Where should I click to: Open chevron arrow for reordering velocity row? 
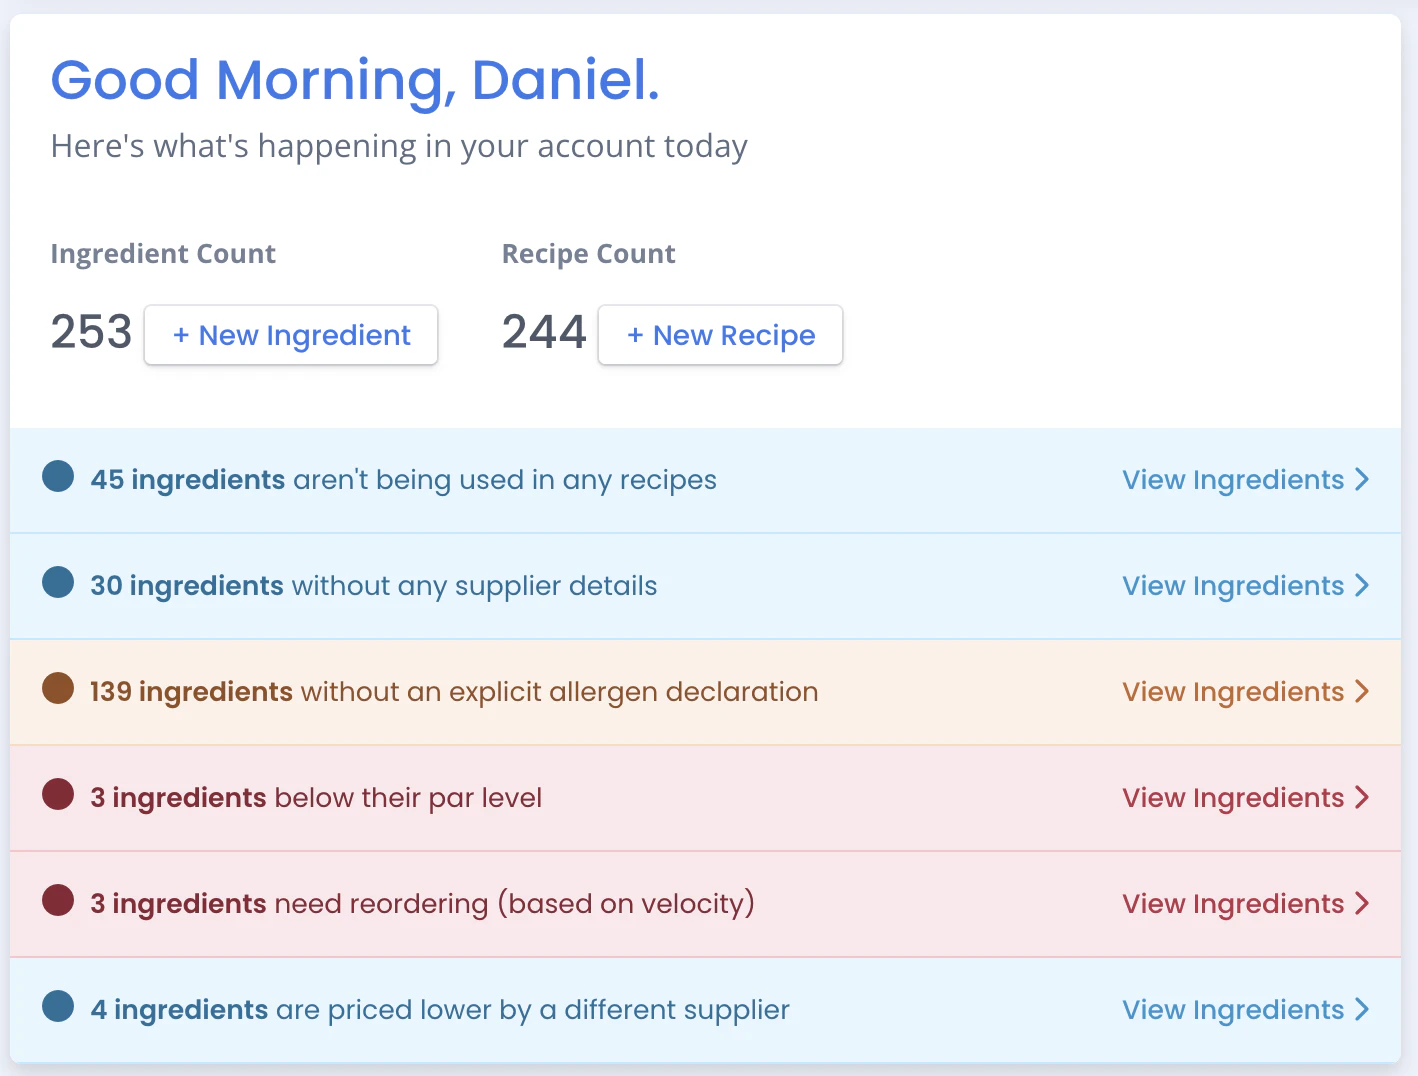1361,904
